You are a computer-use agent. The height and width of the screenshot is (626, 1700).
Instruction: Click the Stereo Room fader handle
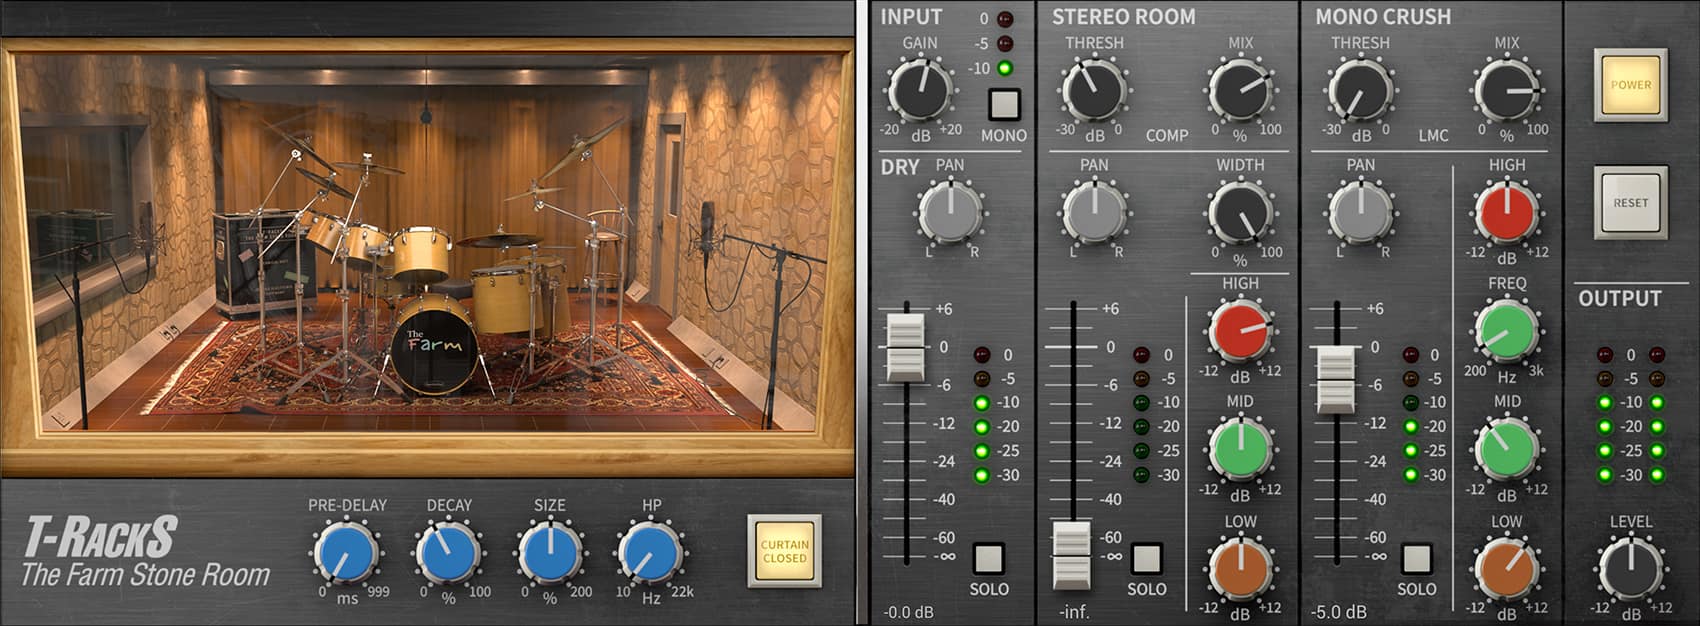[1072, 554]
